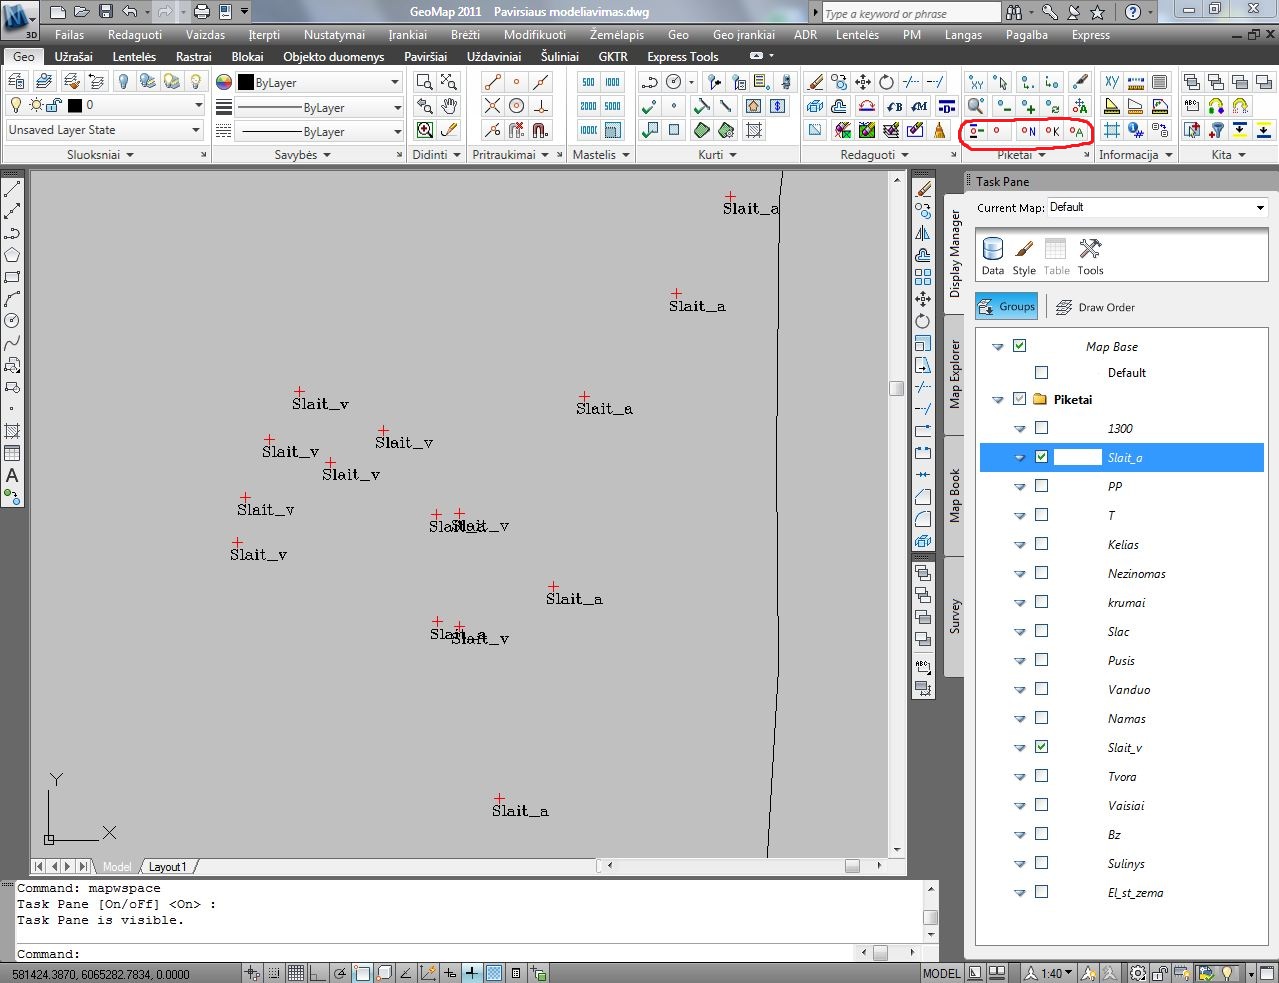This screenshot has height=983, width=1279.
Task: Uncheck the Slait_v layer checkbox
Action: pyautogui.click(x=1042, y=747)
